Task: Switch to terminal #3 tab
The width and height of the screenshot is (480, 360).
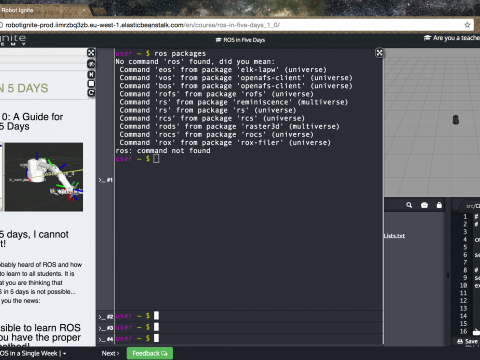Action: (106, 328)
